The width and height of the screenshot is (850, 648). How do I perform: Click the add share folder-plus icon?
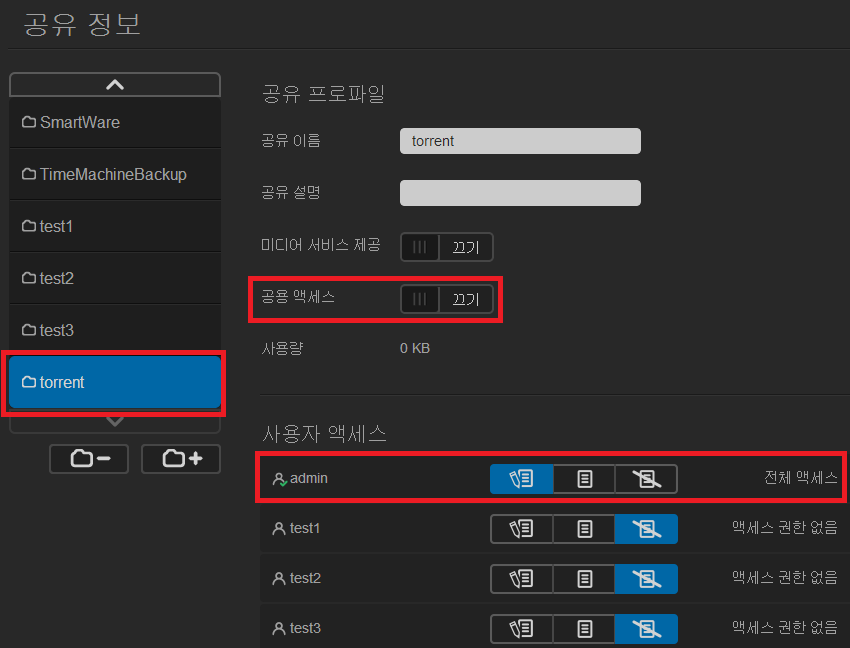click(181, 459)
